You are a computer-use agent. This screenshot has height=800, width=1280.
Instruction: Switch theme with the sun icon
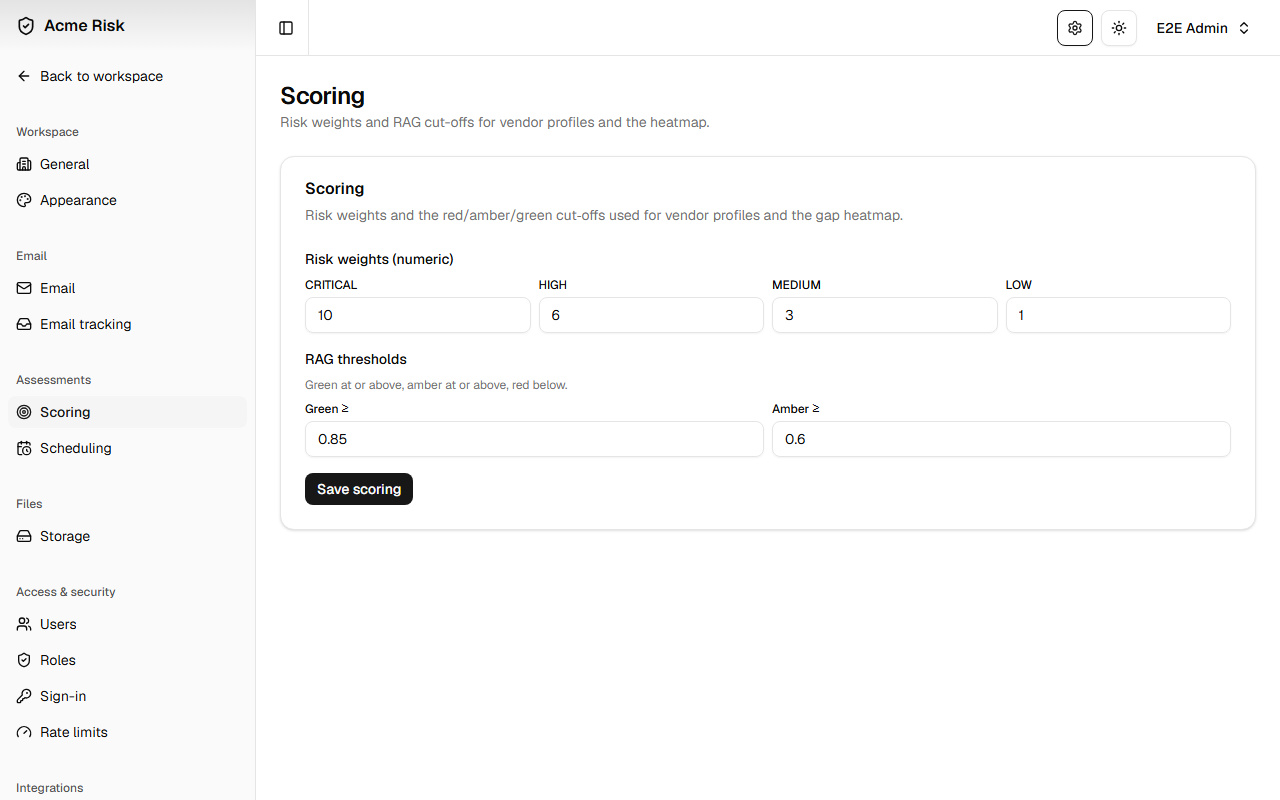point(1119,28)
